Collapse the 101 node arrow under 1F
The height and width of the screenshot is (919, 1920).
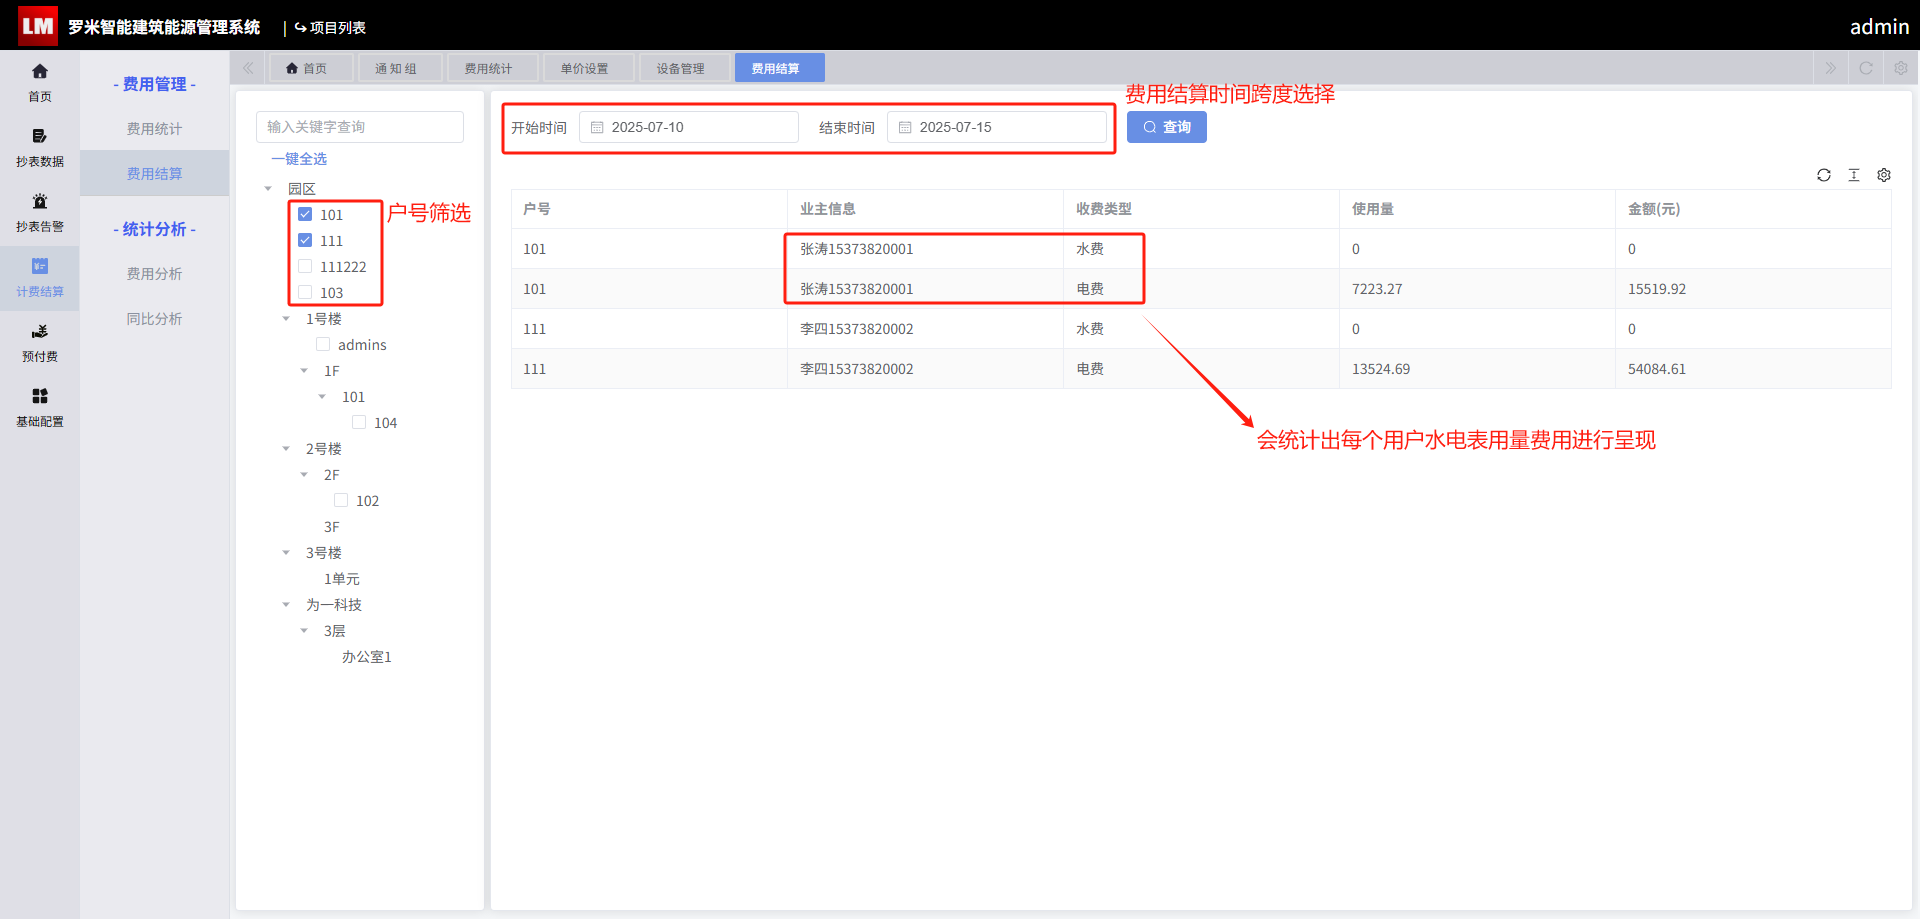click(x=322, y=396)
